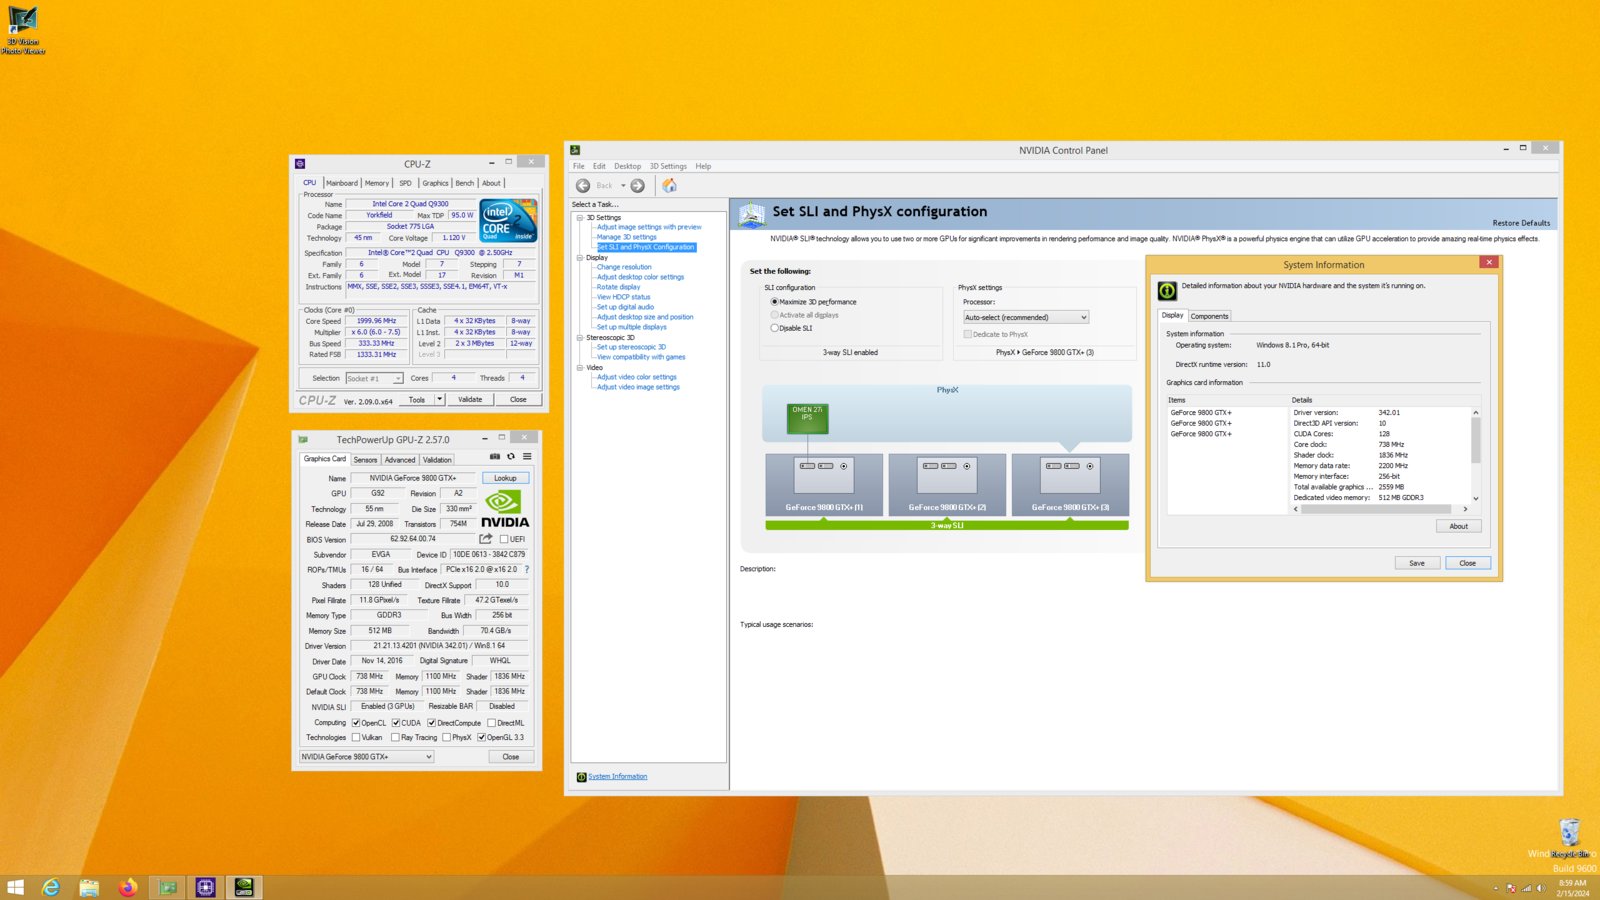Screen dimensions: 1600x900
Task: Select the GeForce 9800 GTX+ (2) card diagram
Action: pyautogui.click(x=947, y=485)
